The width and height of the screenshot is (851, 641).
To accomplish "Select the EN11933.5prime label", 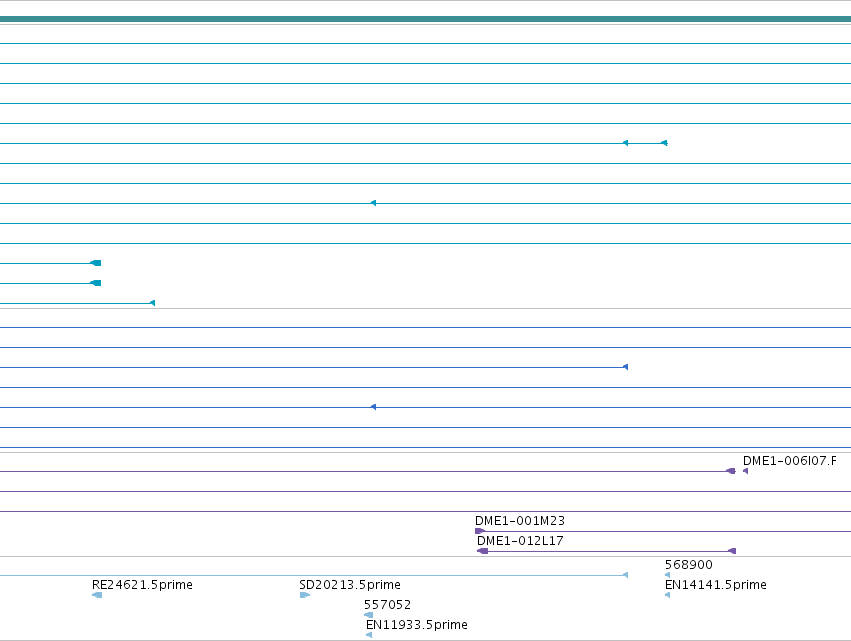I will point(416,625).
